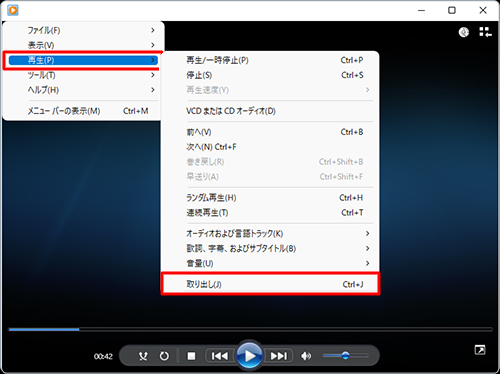Expand the 音量(U) submenu arrow
This screenshot has width=500, height=374.
click(x=367, y=263)
